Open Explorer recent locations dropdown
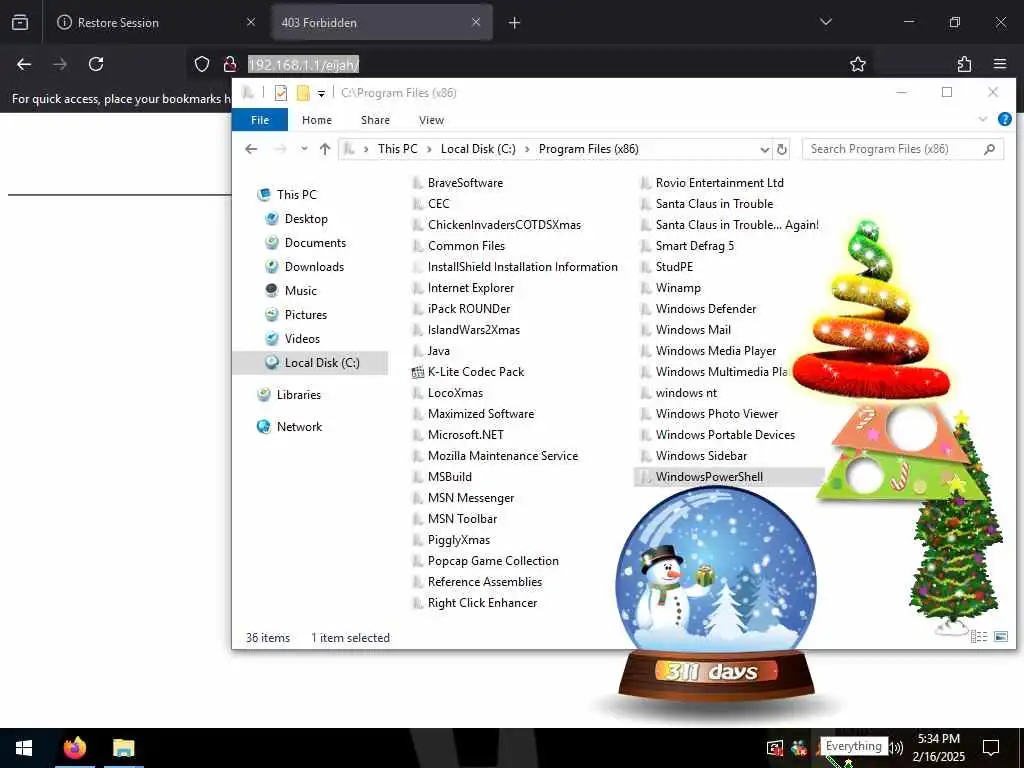The width and height of the screenshot is (1024, 768). click(x=304, y=149)
